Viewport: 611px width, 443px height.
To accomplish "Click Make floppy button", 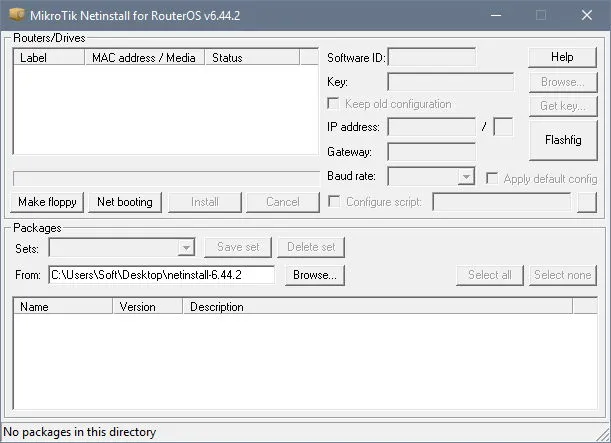I will (x=47, y=202).
